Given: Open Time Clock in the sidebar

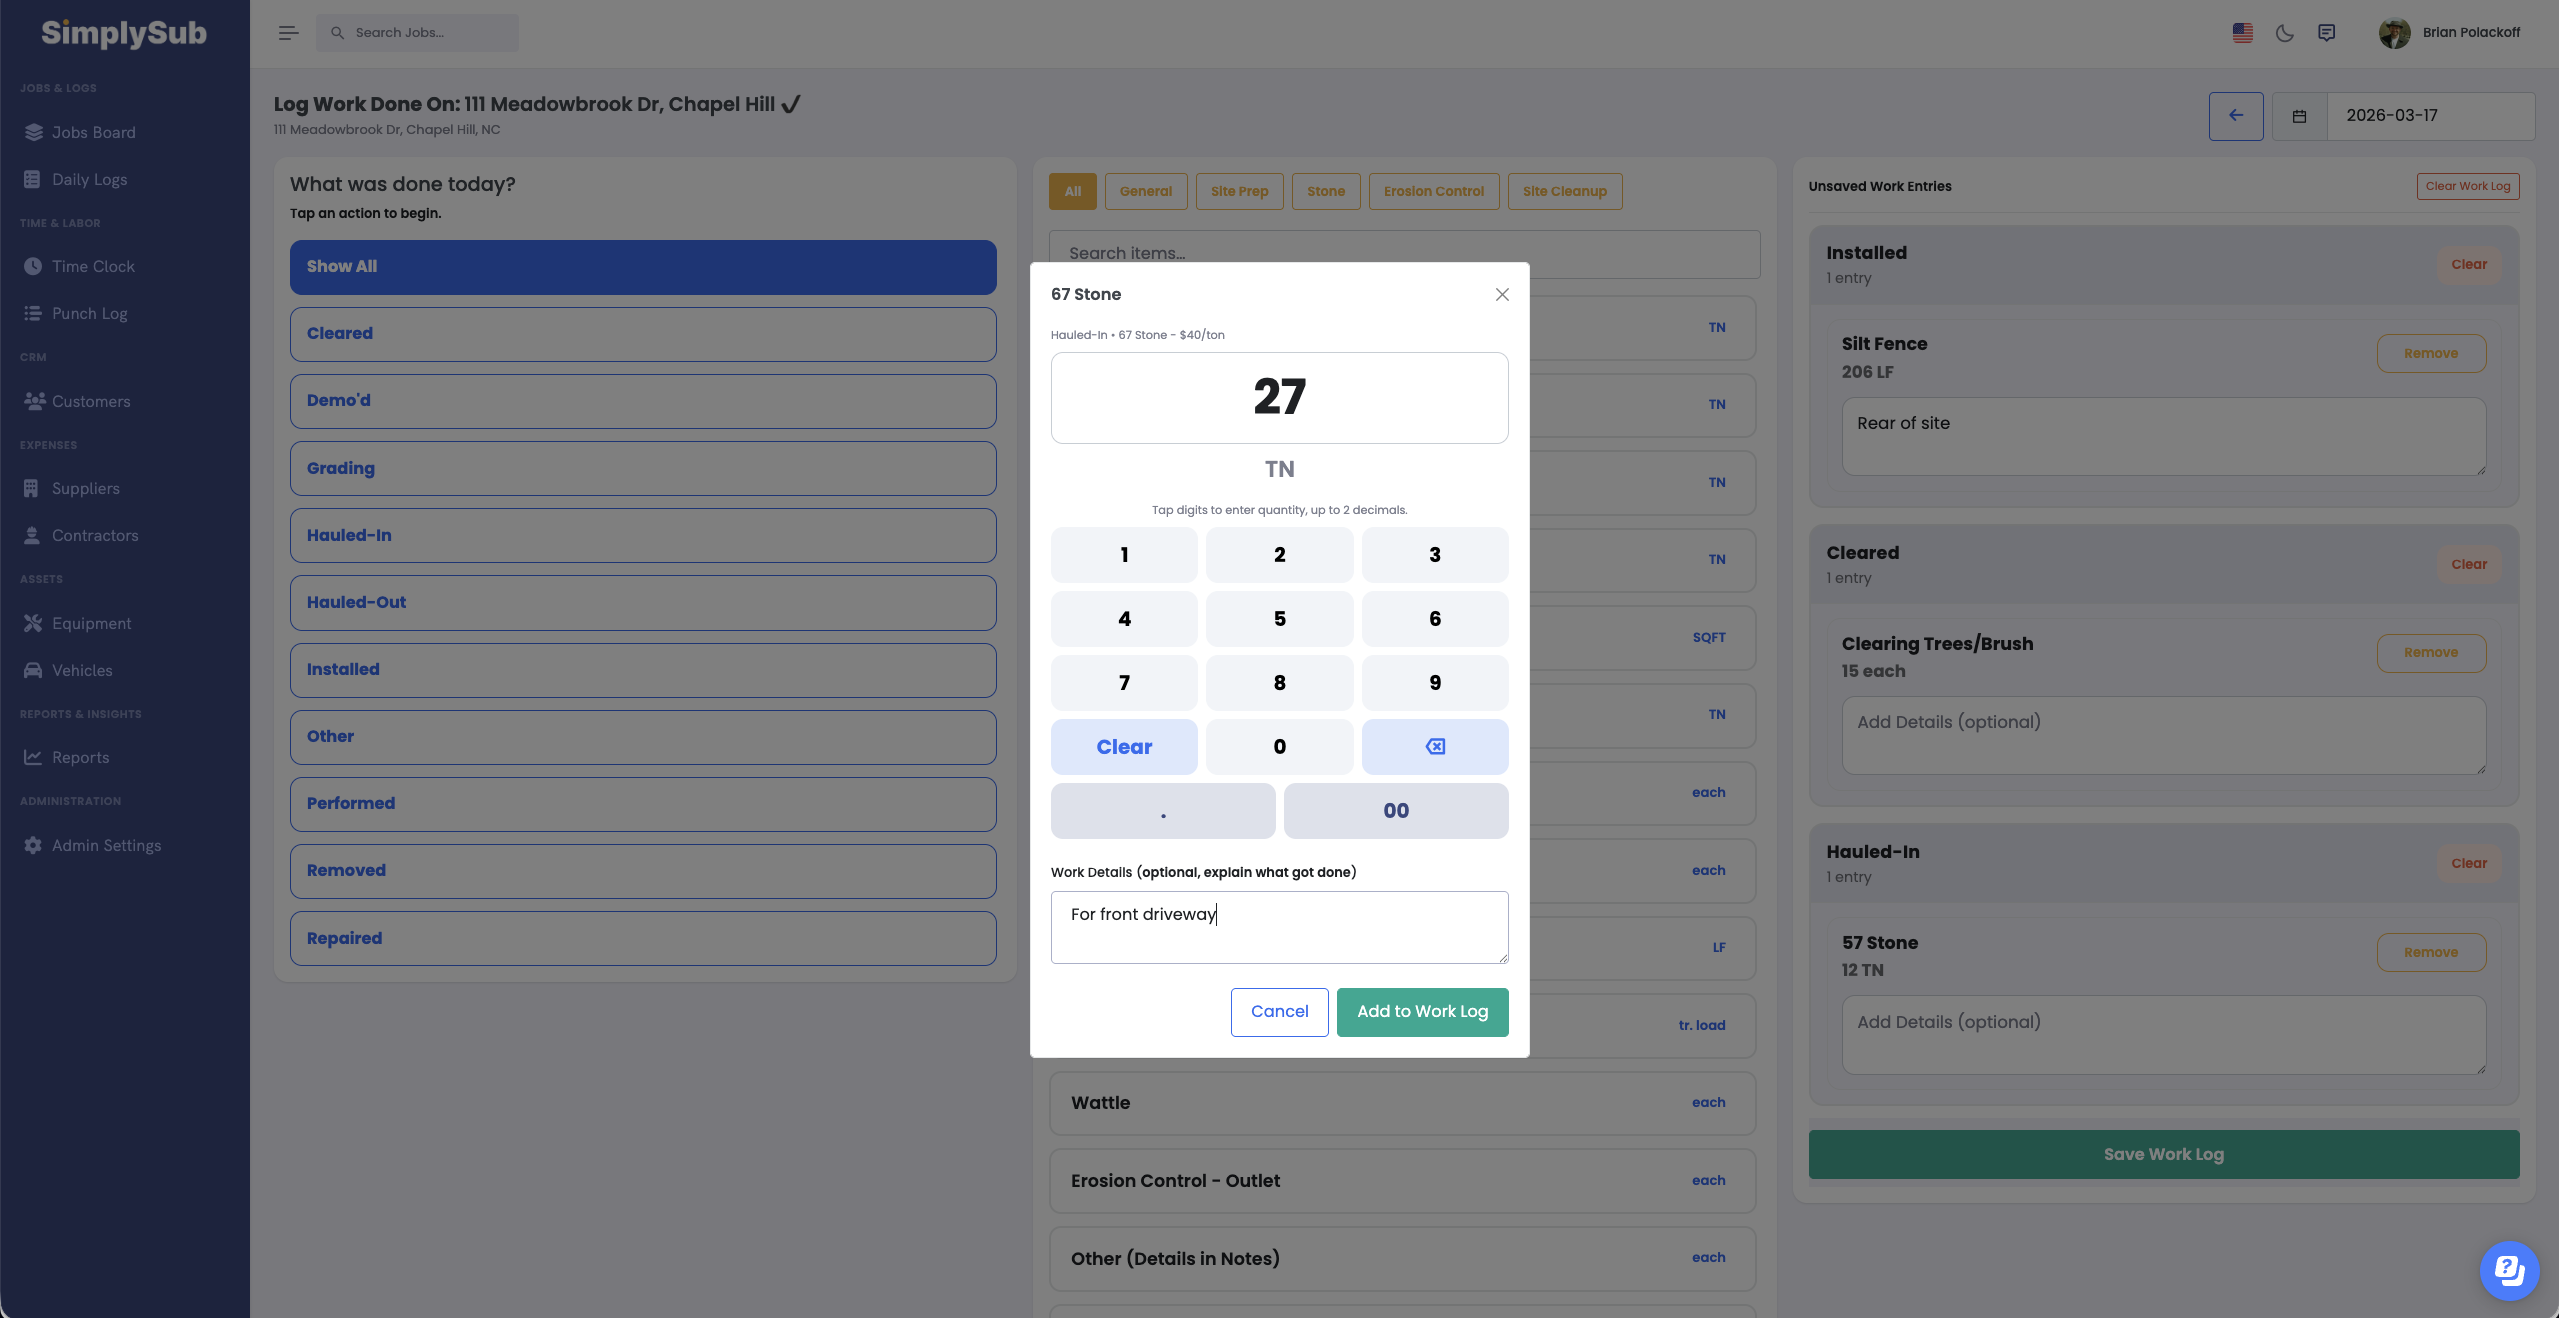Looking at the screenshot, I should click(x=93, y=266).
